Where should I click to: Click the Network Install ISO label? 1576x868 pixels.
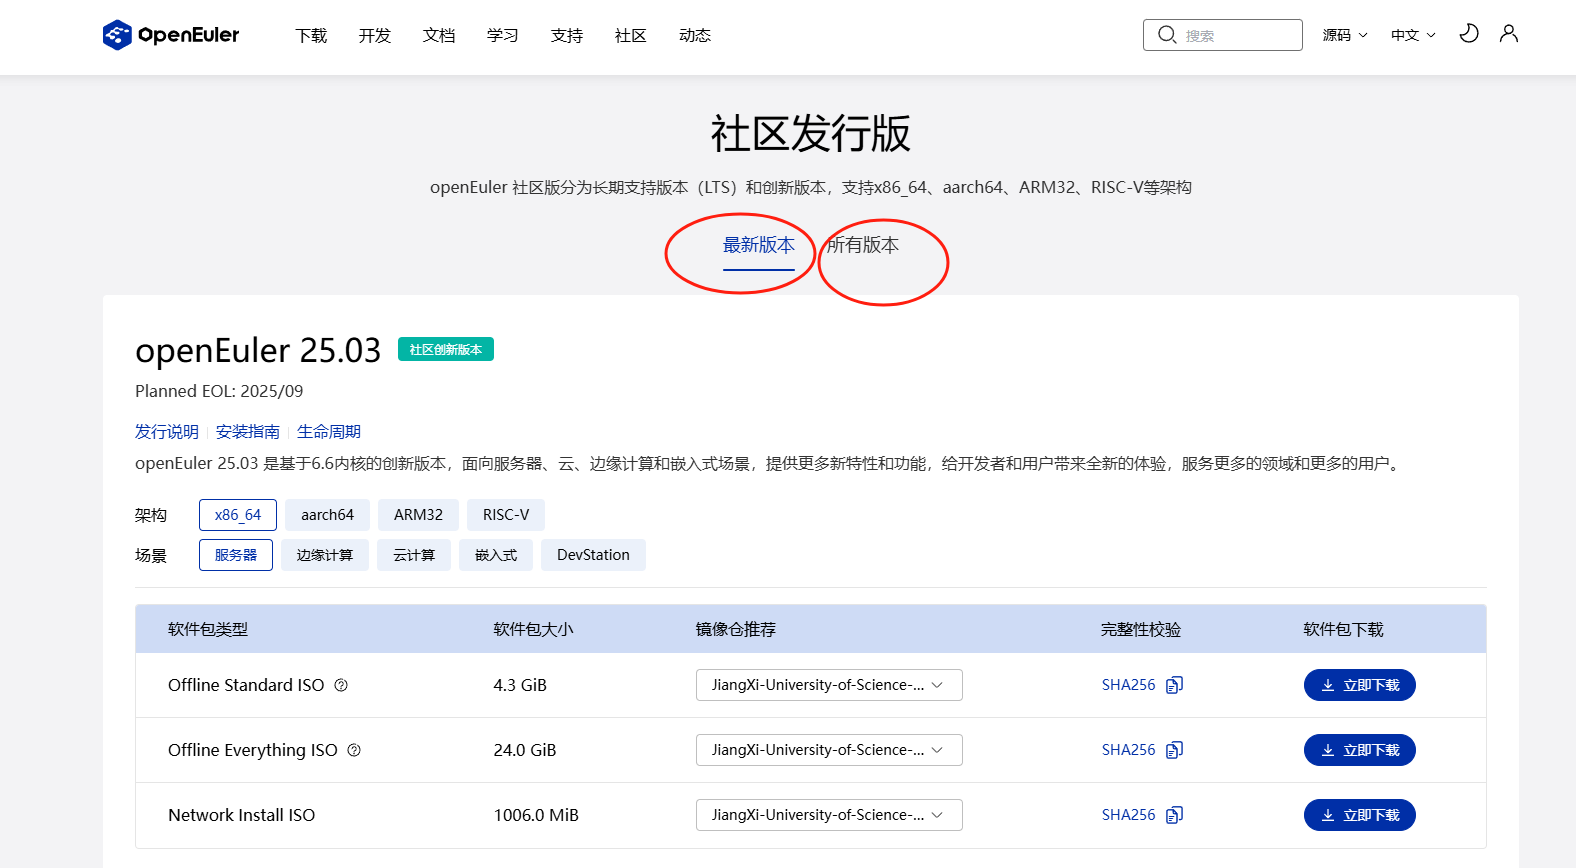tap(241, 815)
